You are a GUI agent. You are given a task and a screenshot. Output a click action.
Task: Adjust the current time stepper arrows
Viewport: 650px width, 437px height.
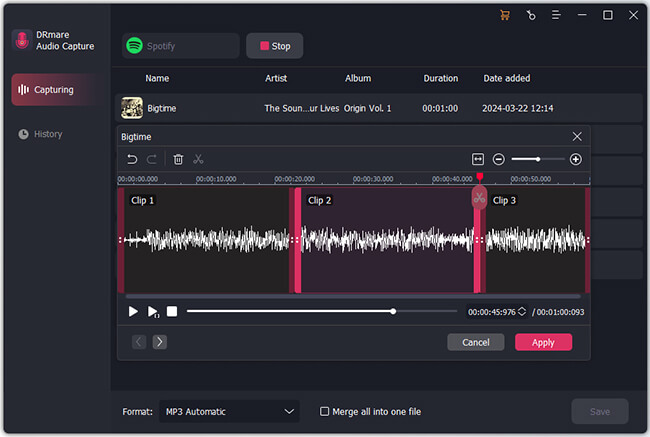(x=522, y=311)
